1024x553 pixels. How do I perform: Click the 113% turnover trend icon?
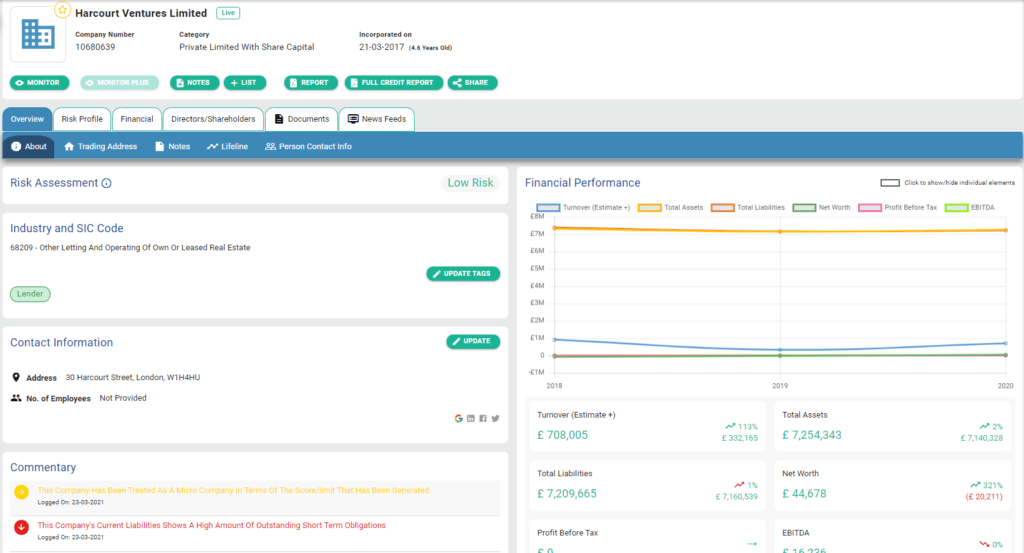tap(730, 426)
